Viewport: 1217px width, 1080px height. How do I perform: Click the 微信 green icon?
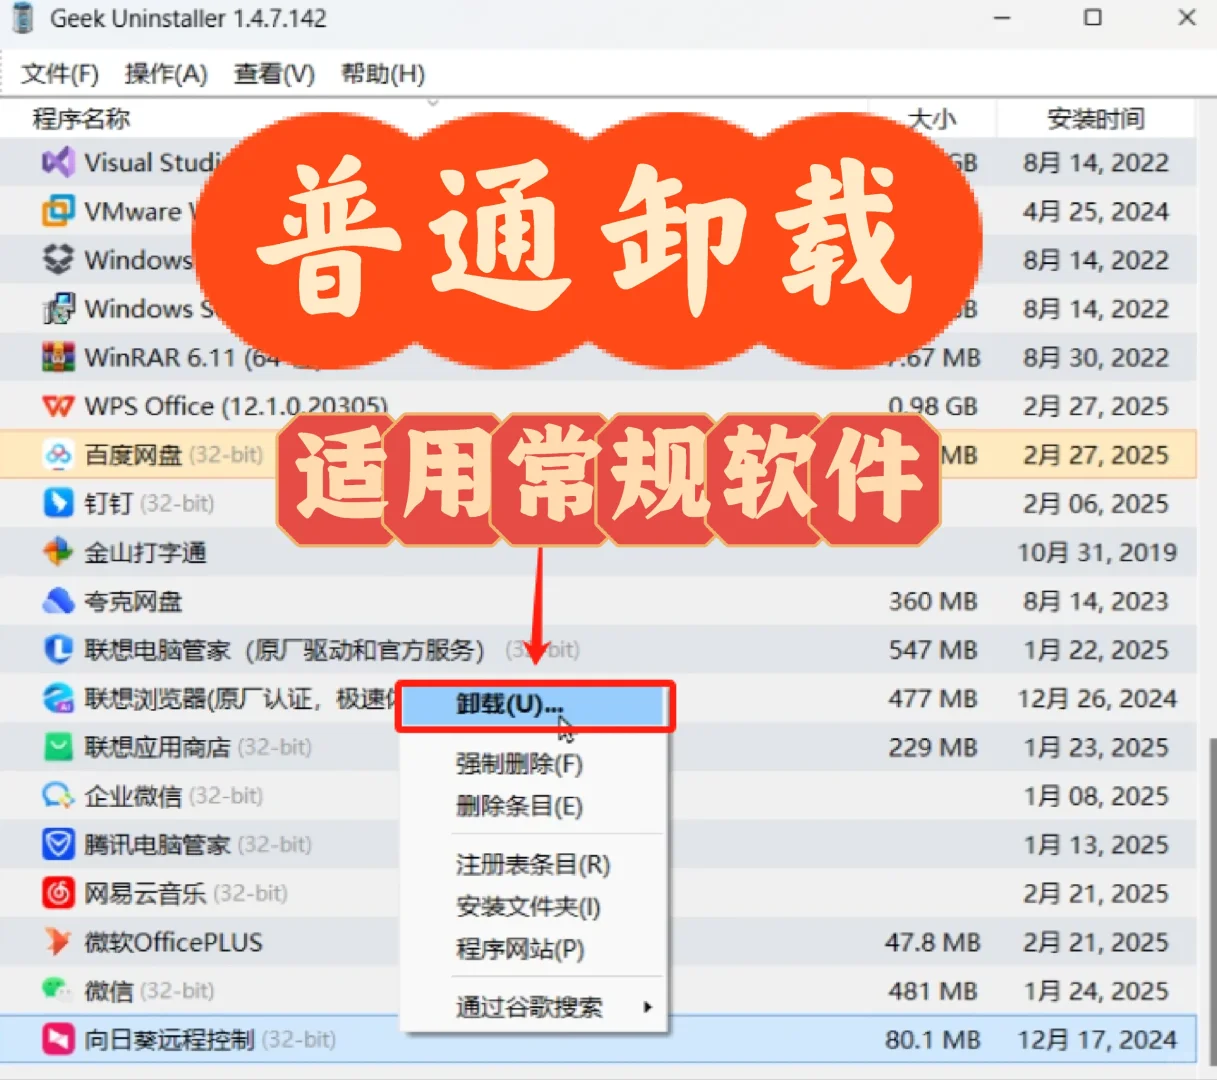pos(57,990)
